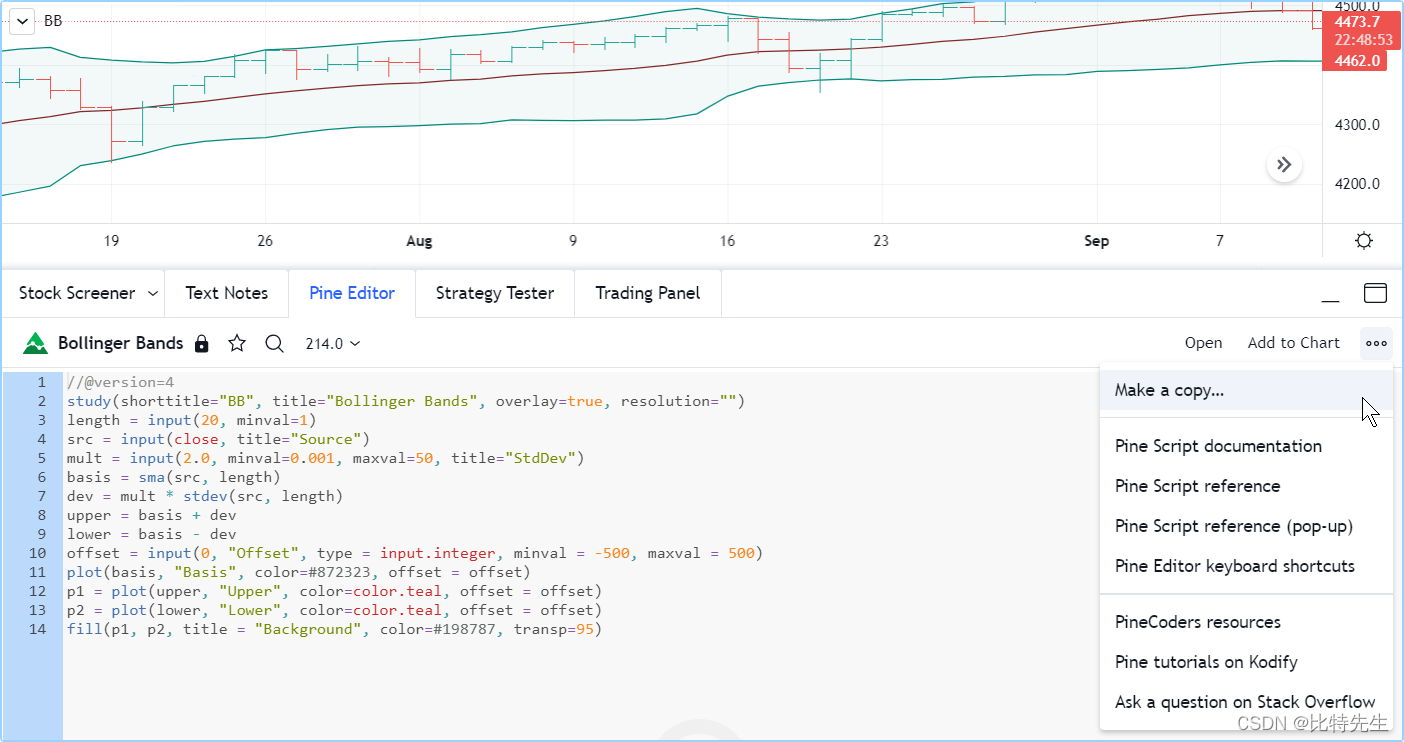
Task: Choose Make a copy... from the menu
Action: click(1246, 390)
